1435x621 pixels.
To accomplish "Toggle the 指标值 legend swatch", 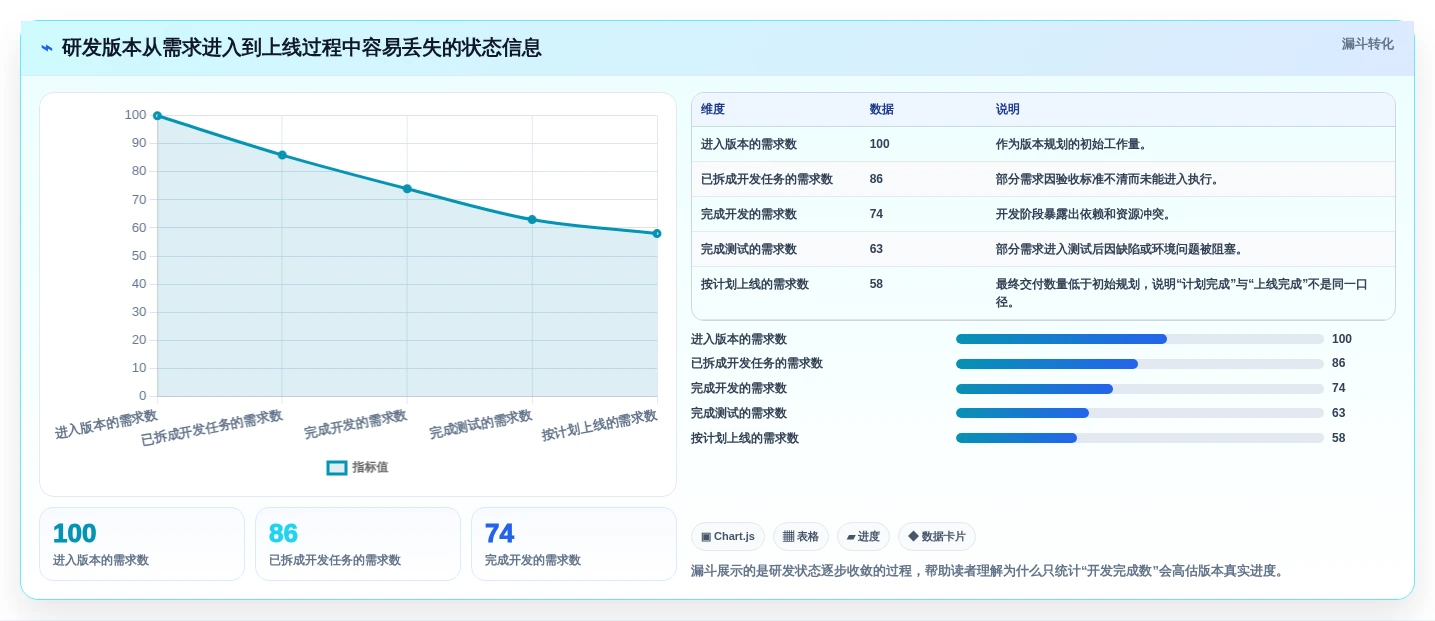I will pyautogui.click(x=337, y=467).
